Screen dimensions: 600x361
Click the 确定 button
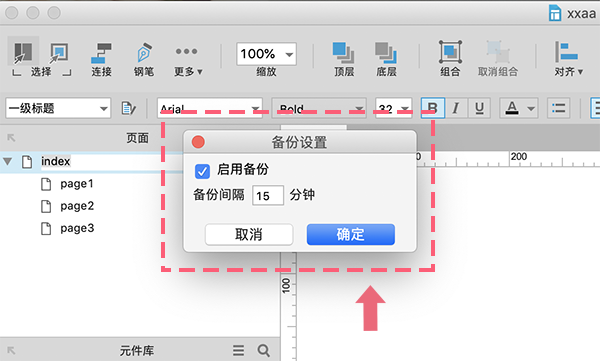click(351, 234)
